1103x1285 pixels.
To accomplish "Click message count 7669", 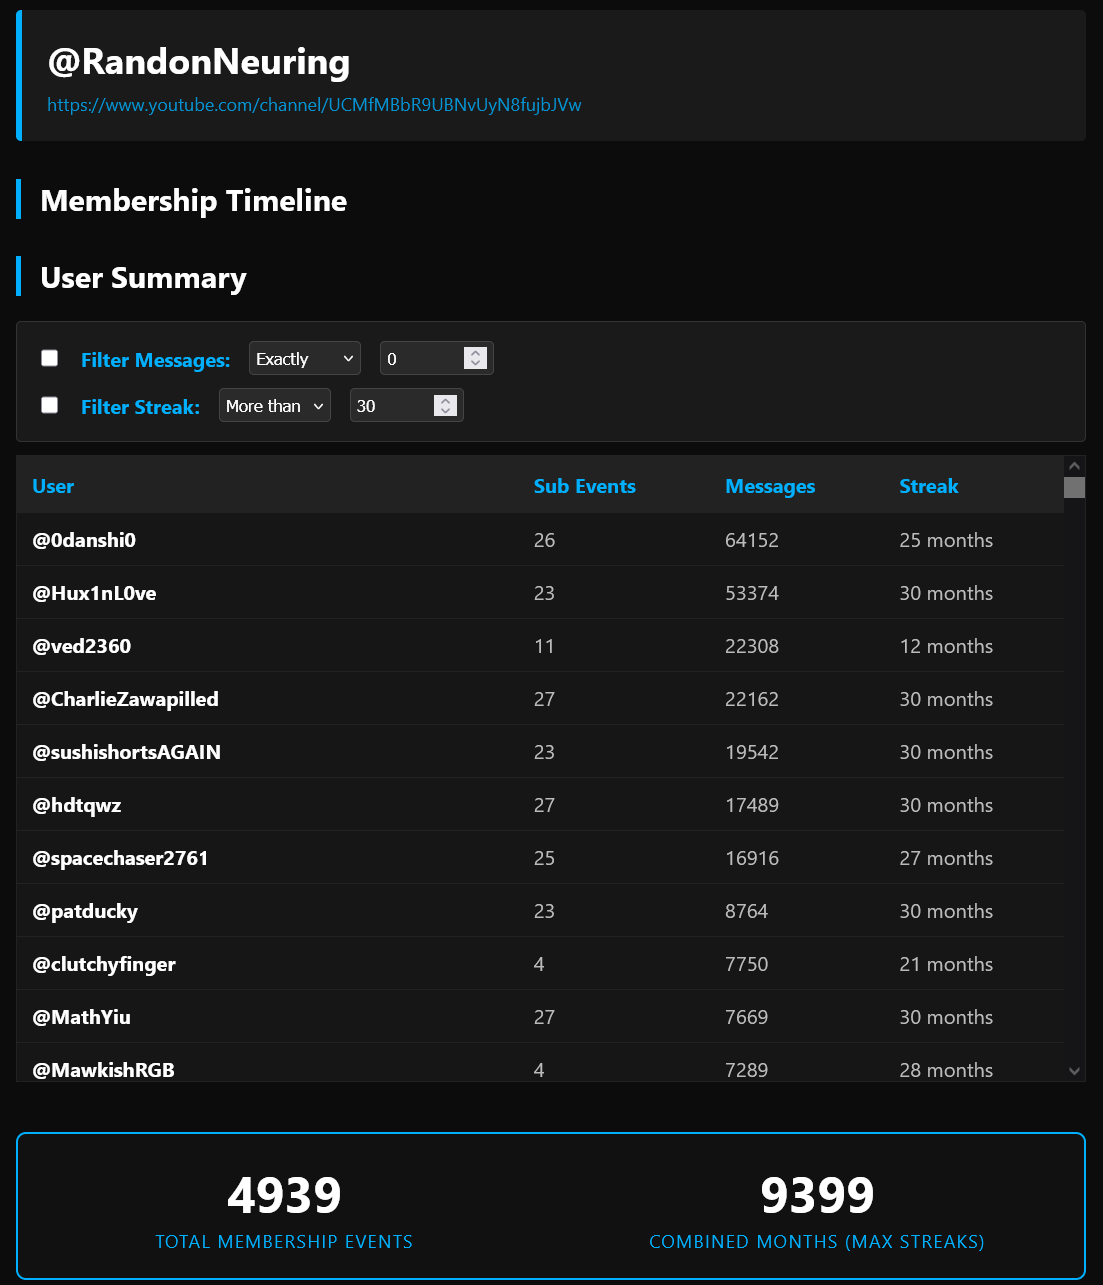I will (x=747, y=1017).
